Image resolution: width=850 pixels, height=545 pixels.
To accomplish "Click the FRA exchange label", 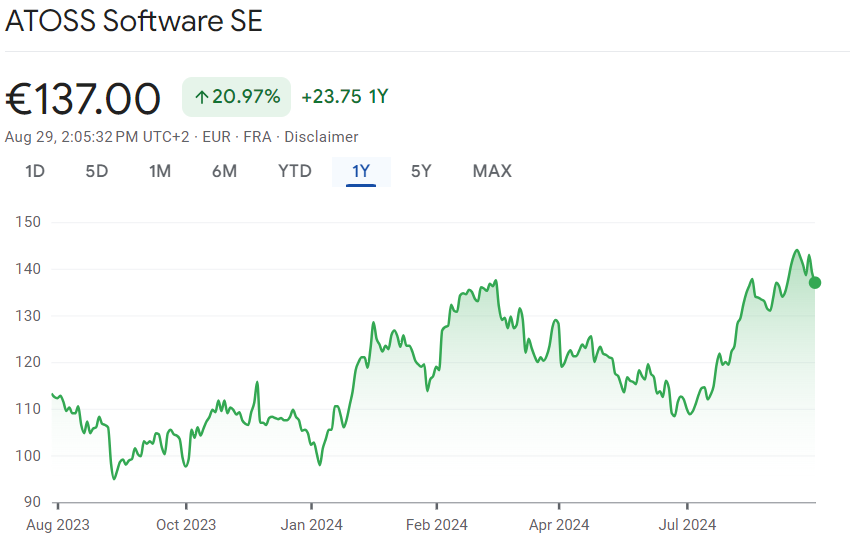I will tap(257, 137).
